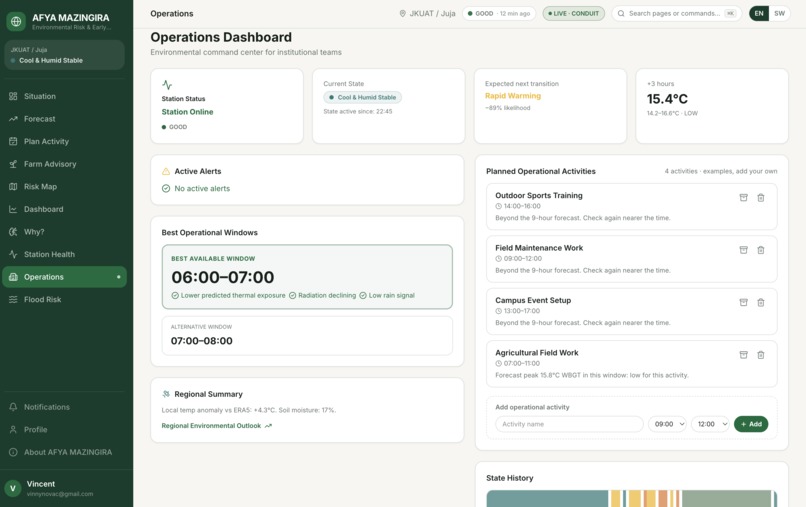
Task: Open Station Health label in sidebar
Action: (x=49, y=255)
